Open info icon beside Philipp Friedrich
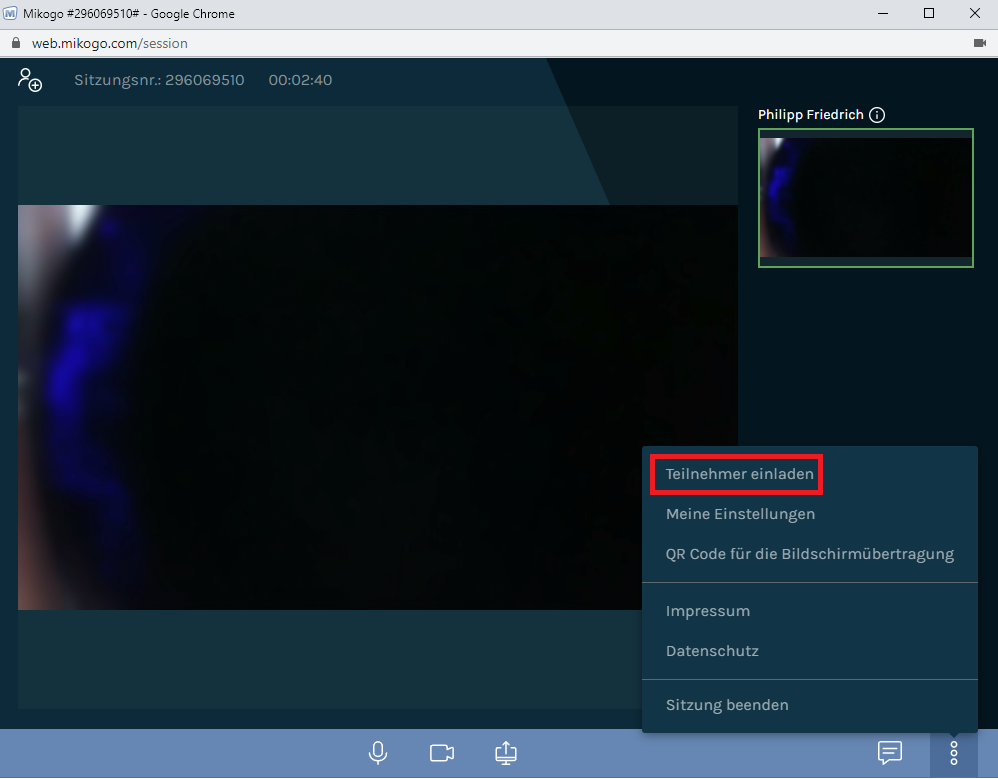The image size is (998, 779). point(877,115)
